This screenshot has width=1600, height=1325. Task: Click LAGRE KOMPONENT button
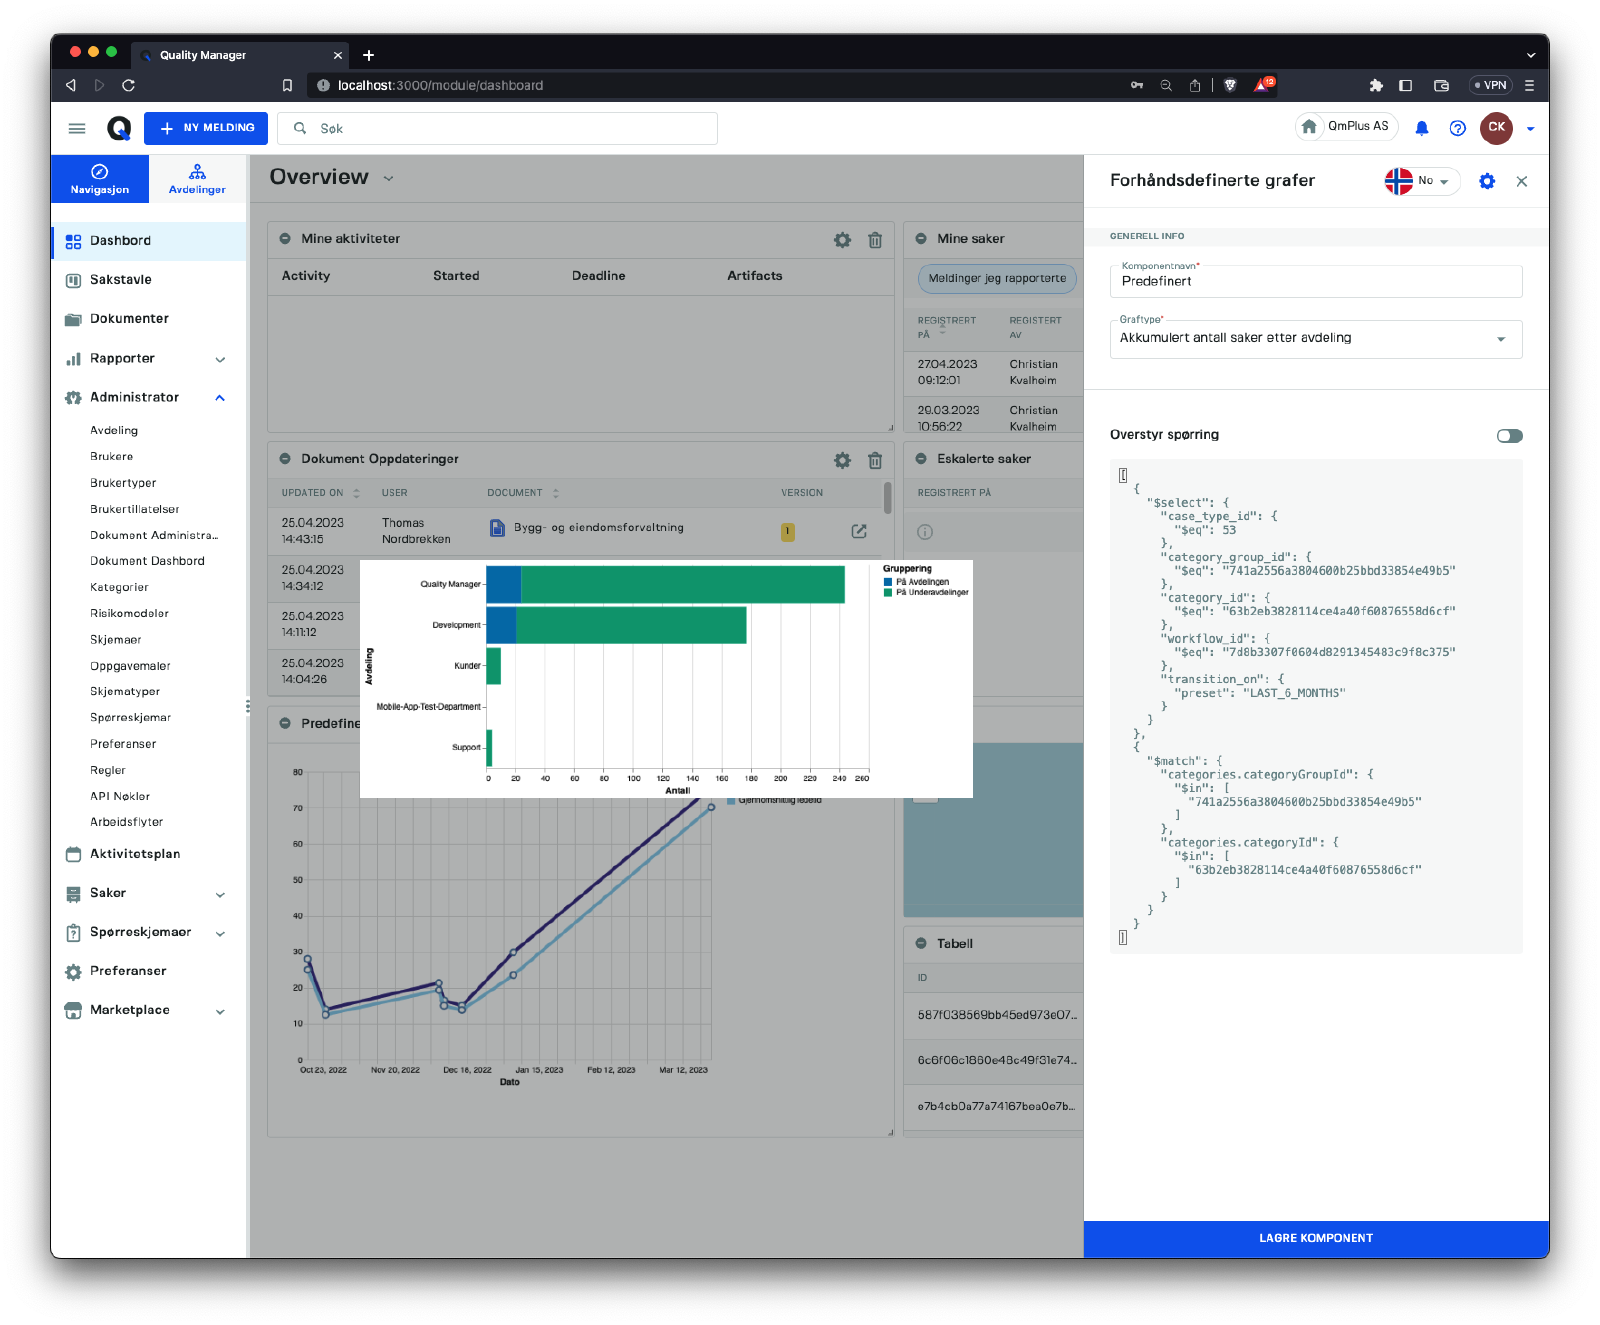tap(1315, 1238)
